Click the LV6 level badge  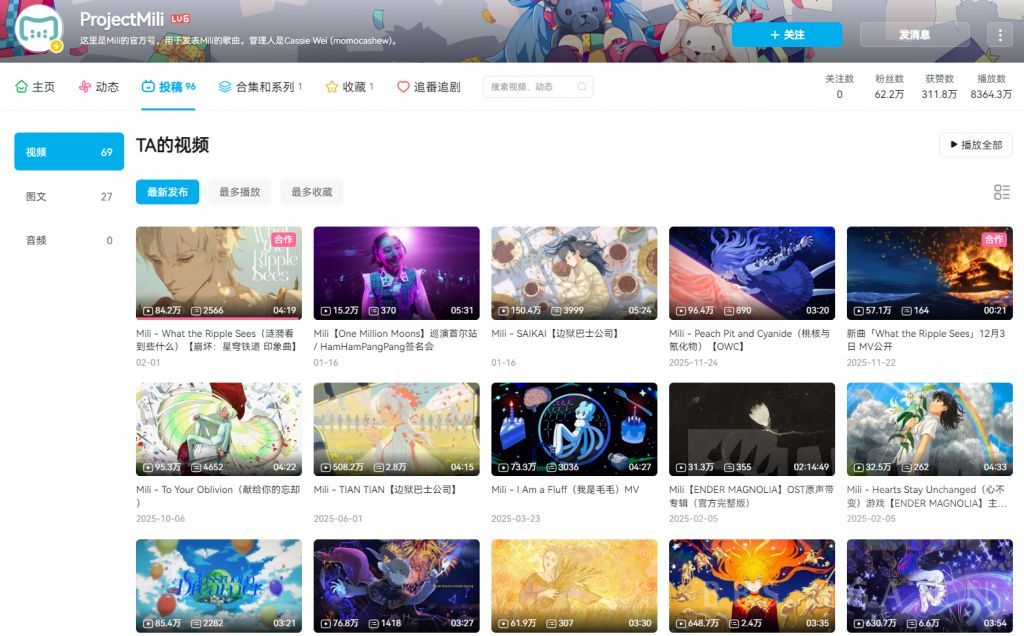click(180, 19)
